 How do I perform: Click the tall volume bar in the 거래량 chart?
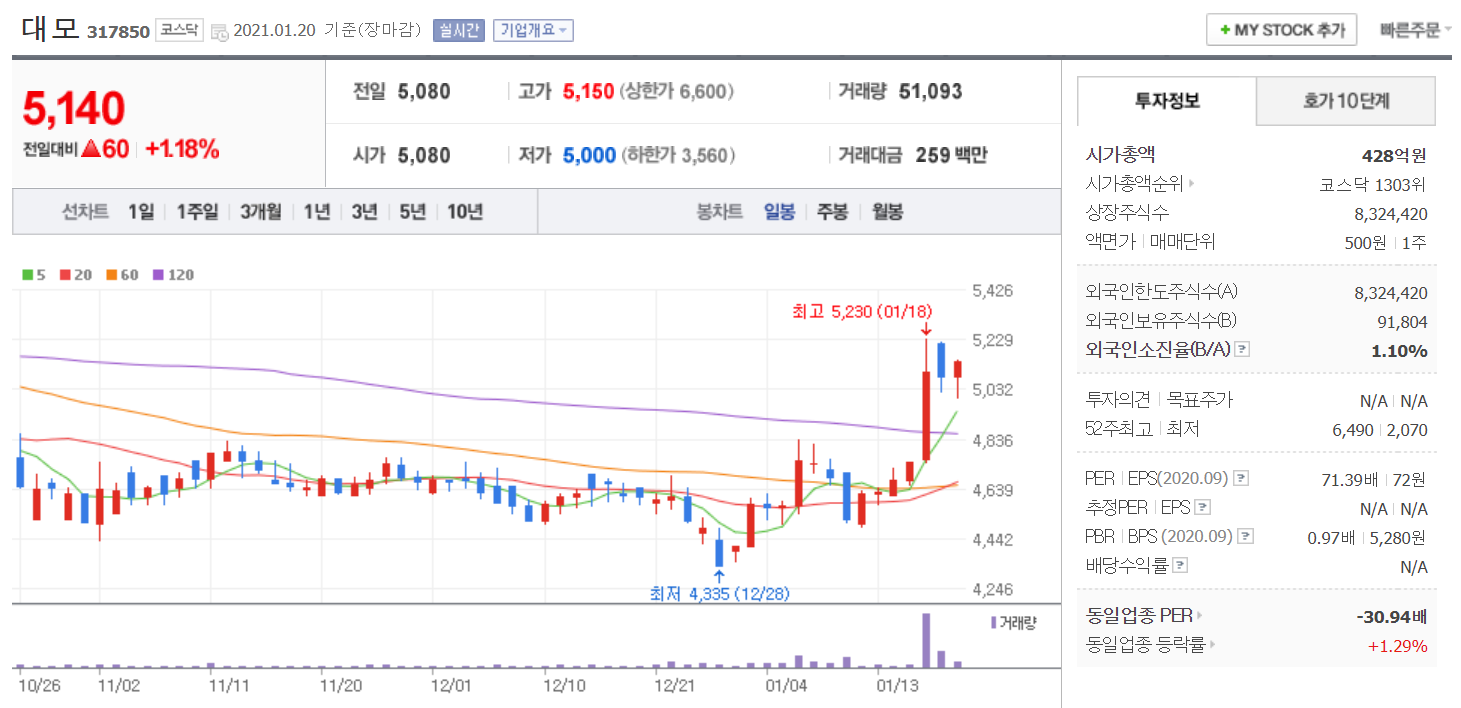[926, 640]
